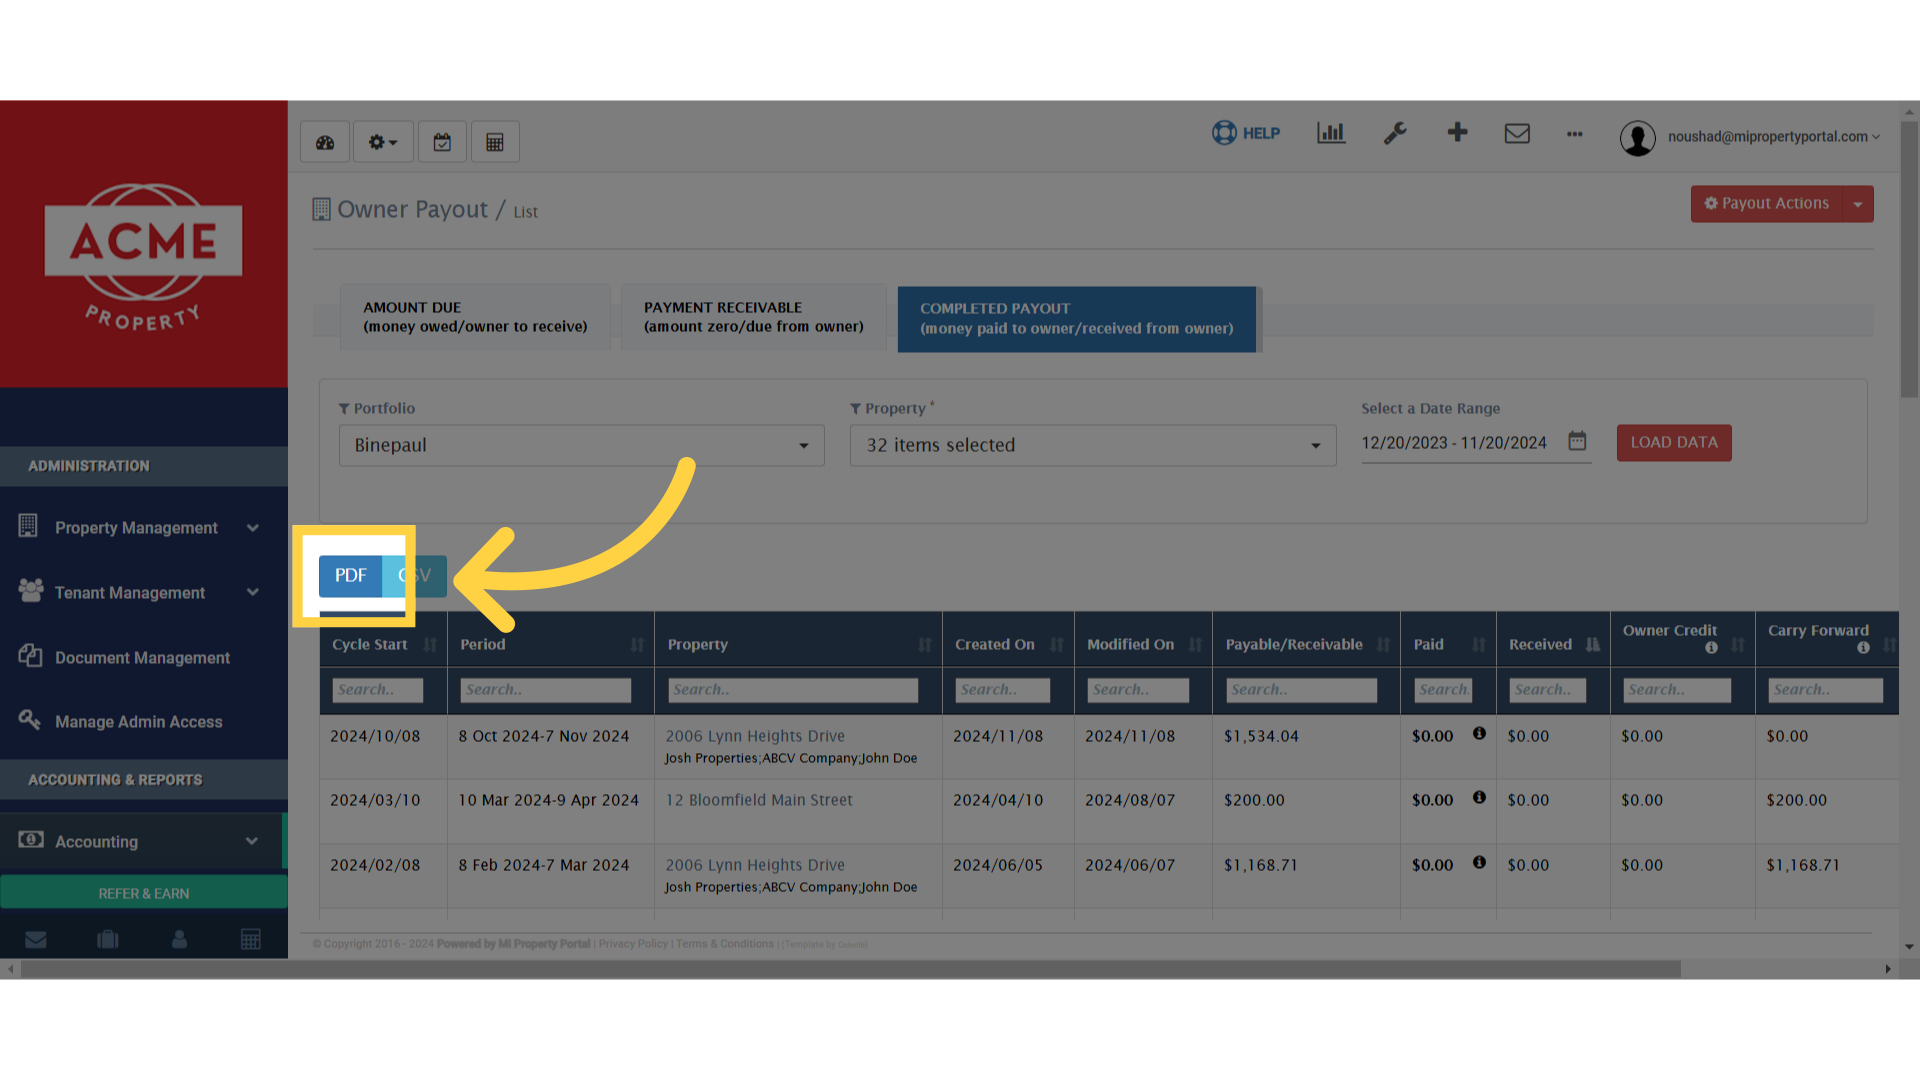Open the wrench tools icon
This screenshot has height=1080, width=1920.
(x=1395, y=133)
